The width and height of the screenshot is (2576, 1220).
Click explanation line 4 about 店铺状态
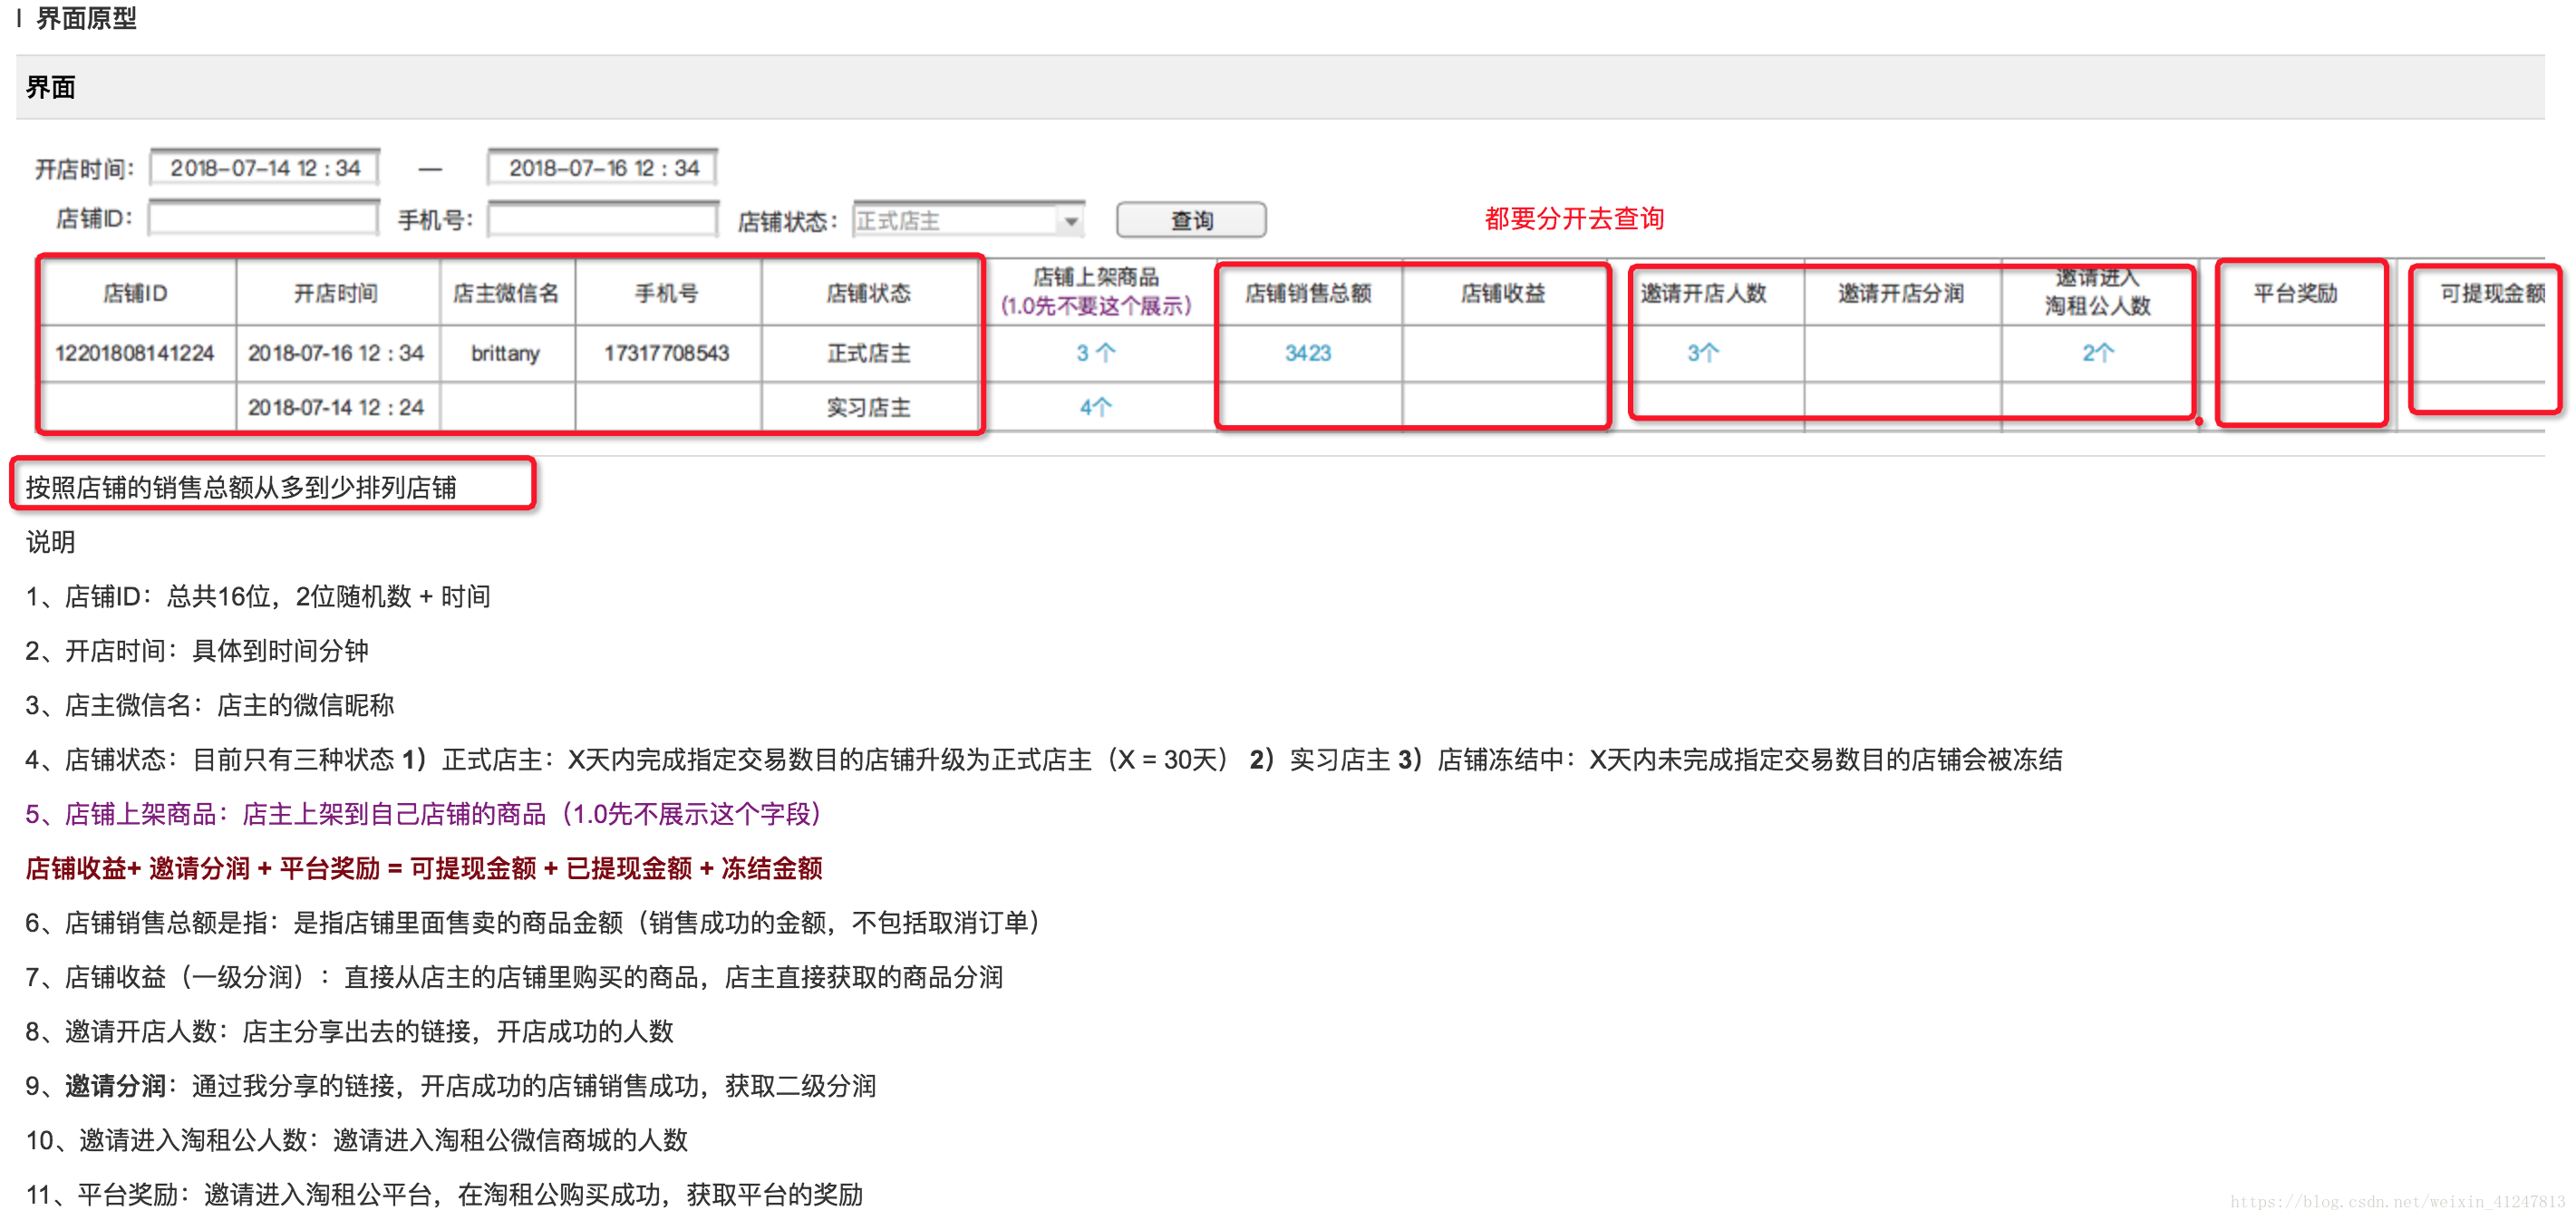pos(1044,759)
